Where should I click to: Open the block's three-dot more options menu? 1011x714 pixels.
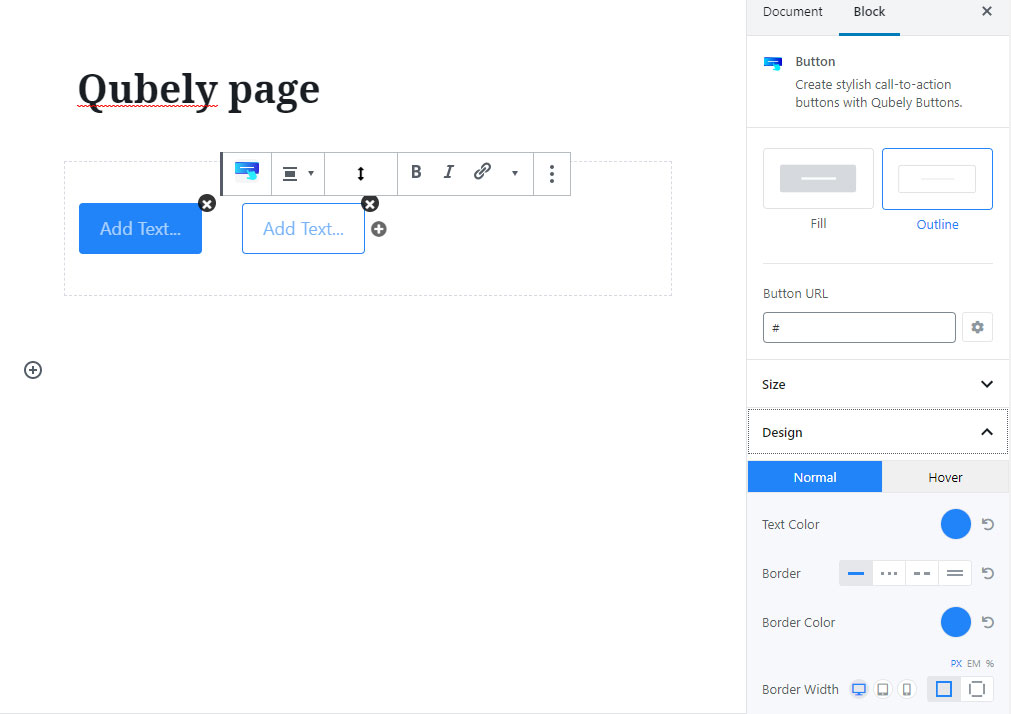(552, 174)
